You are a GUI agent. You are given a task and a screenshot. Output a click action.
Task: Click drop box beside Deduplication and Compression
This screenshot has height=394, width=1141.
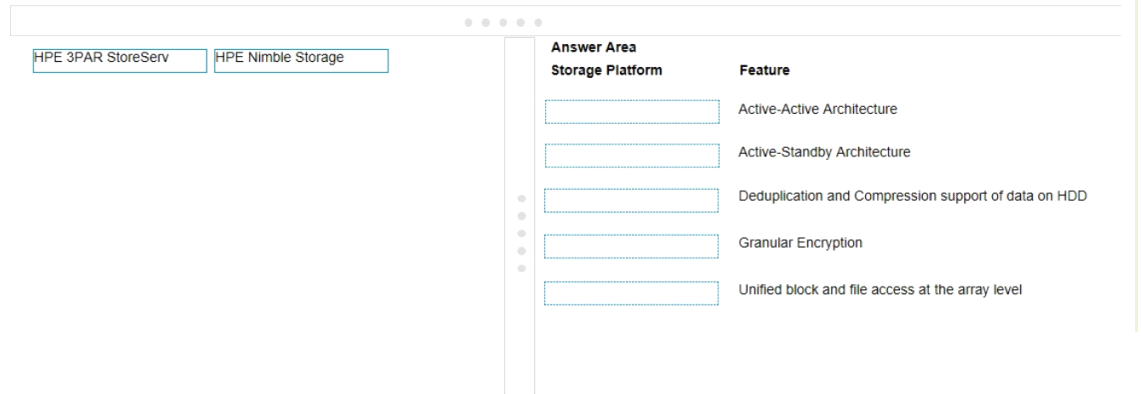632,200
